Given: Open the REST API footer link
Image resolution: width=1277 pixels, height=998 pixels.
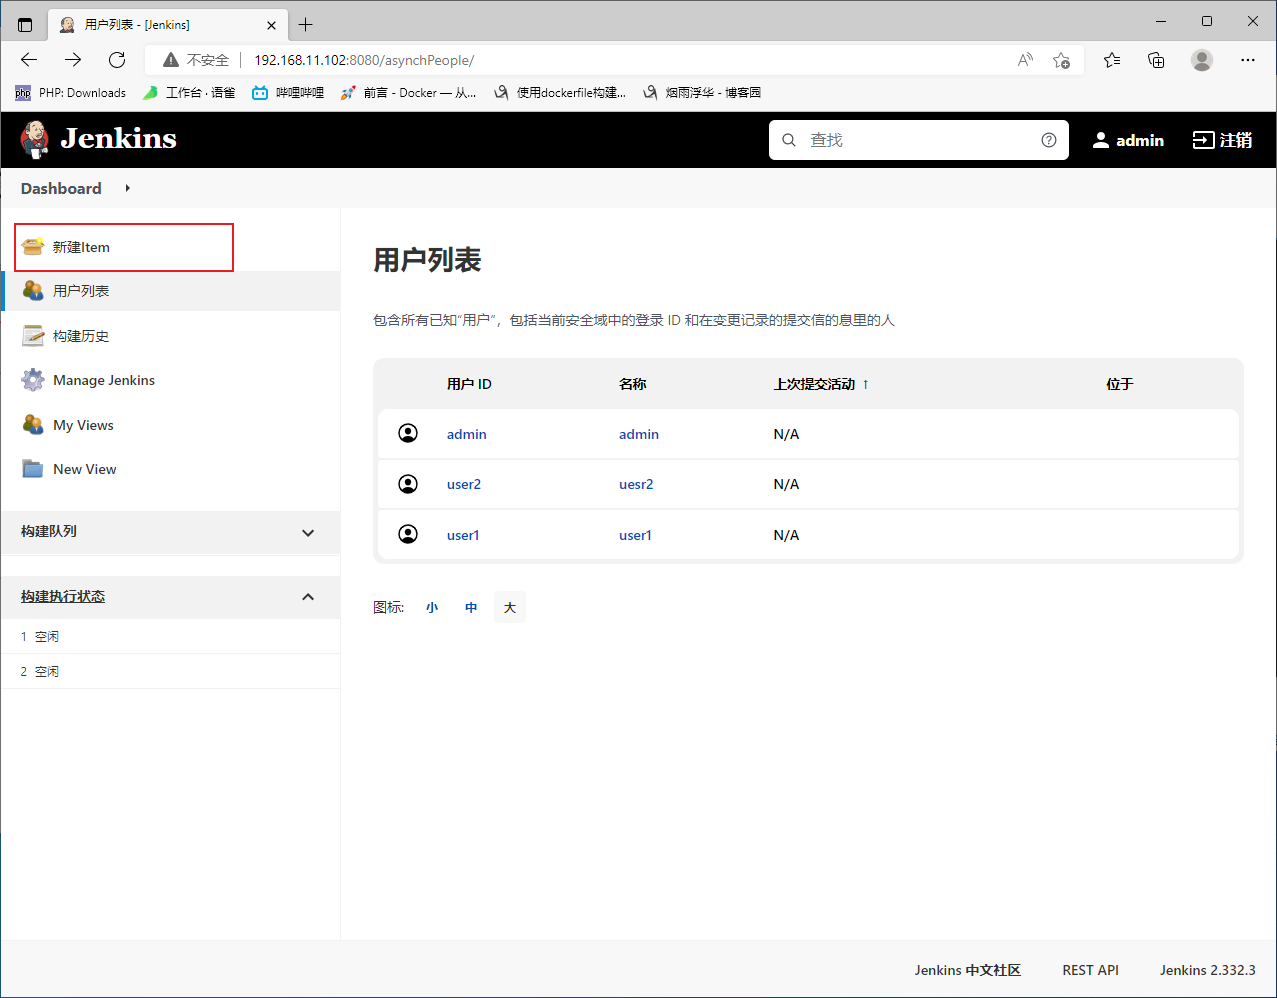Looking at the screenshot, I should tap(1090, 970).
